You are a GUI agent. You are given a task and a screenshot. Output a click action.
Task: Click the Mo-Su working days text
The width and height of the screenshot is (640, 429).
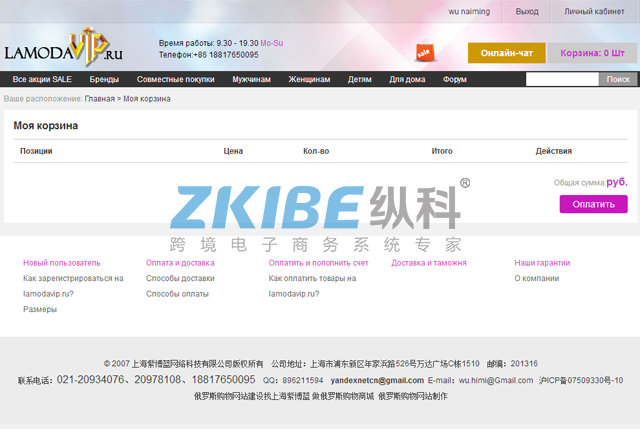pyautogui.click(x=272, y=43)
